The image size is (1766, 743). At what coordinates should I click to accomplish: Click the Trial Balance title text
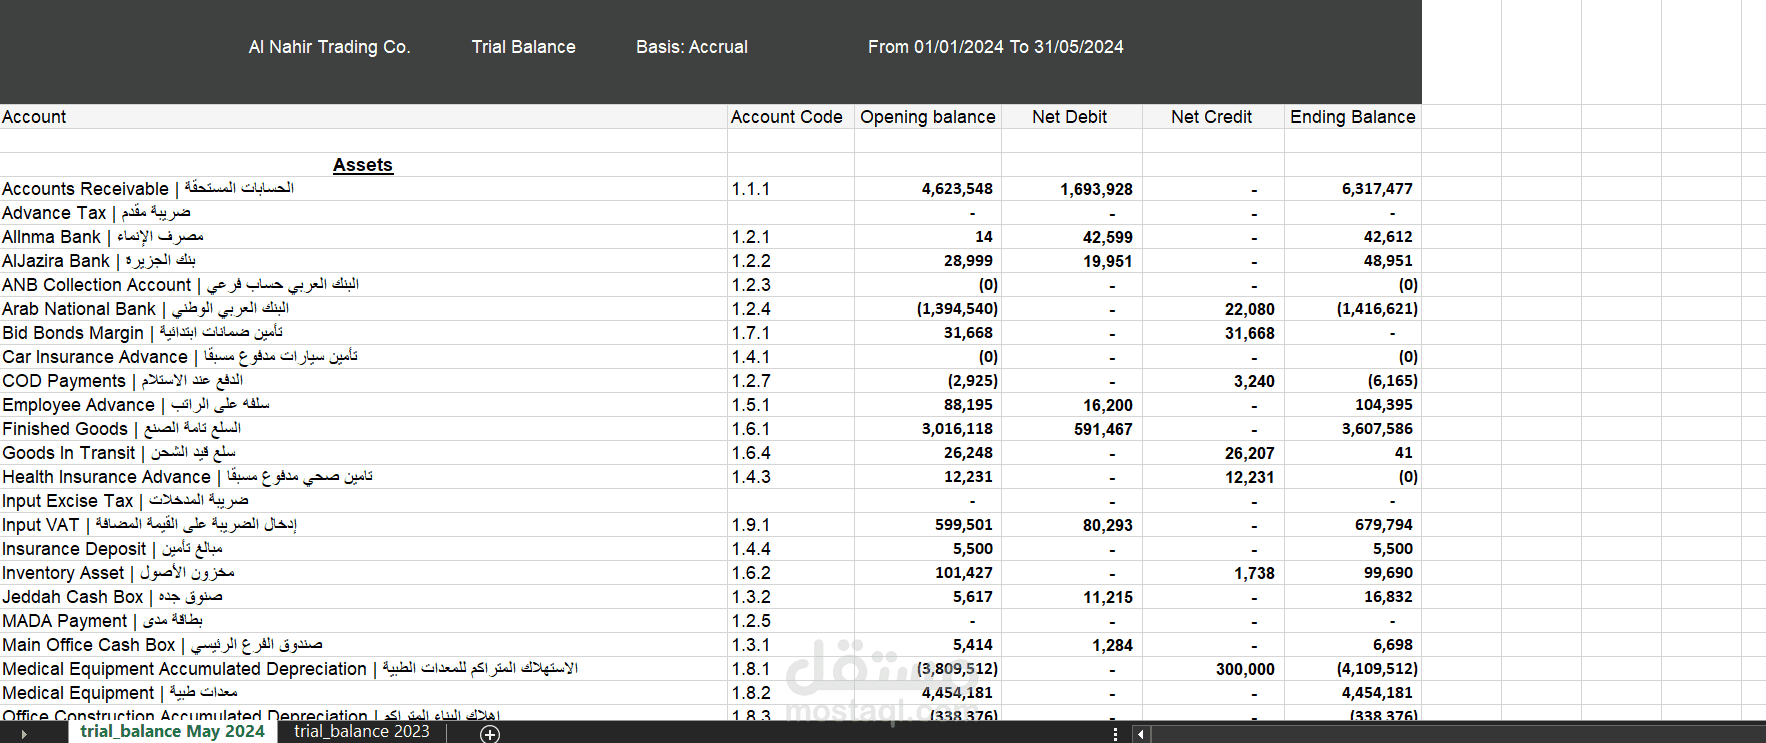[524, 47]
